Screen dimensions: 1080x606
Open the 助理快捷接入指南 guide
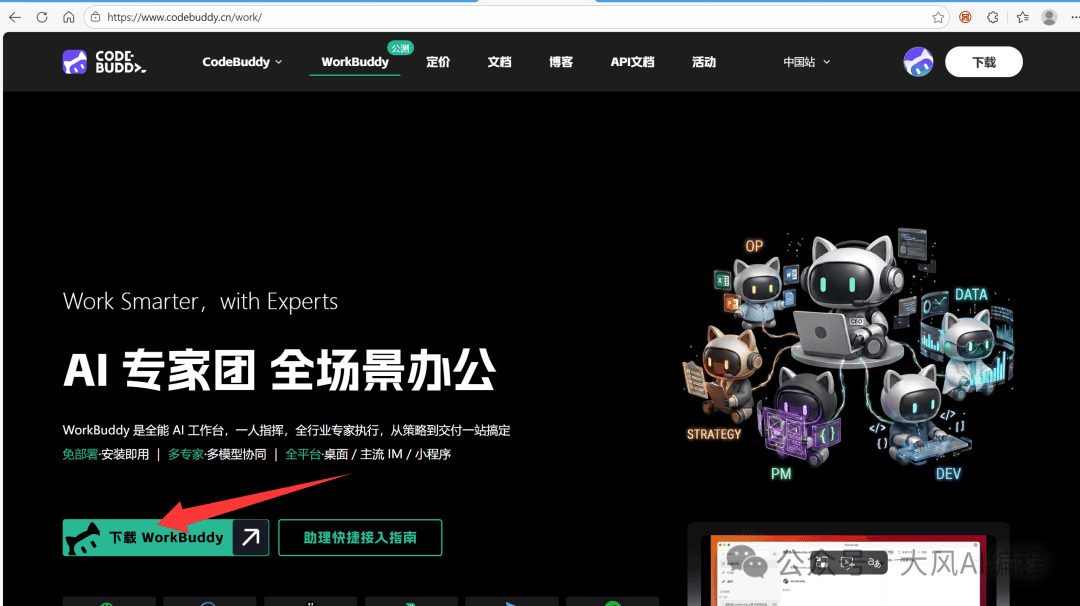pyautogui.click(x=360, y=537)
